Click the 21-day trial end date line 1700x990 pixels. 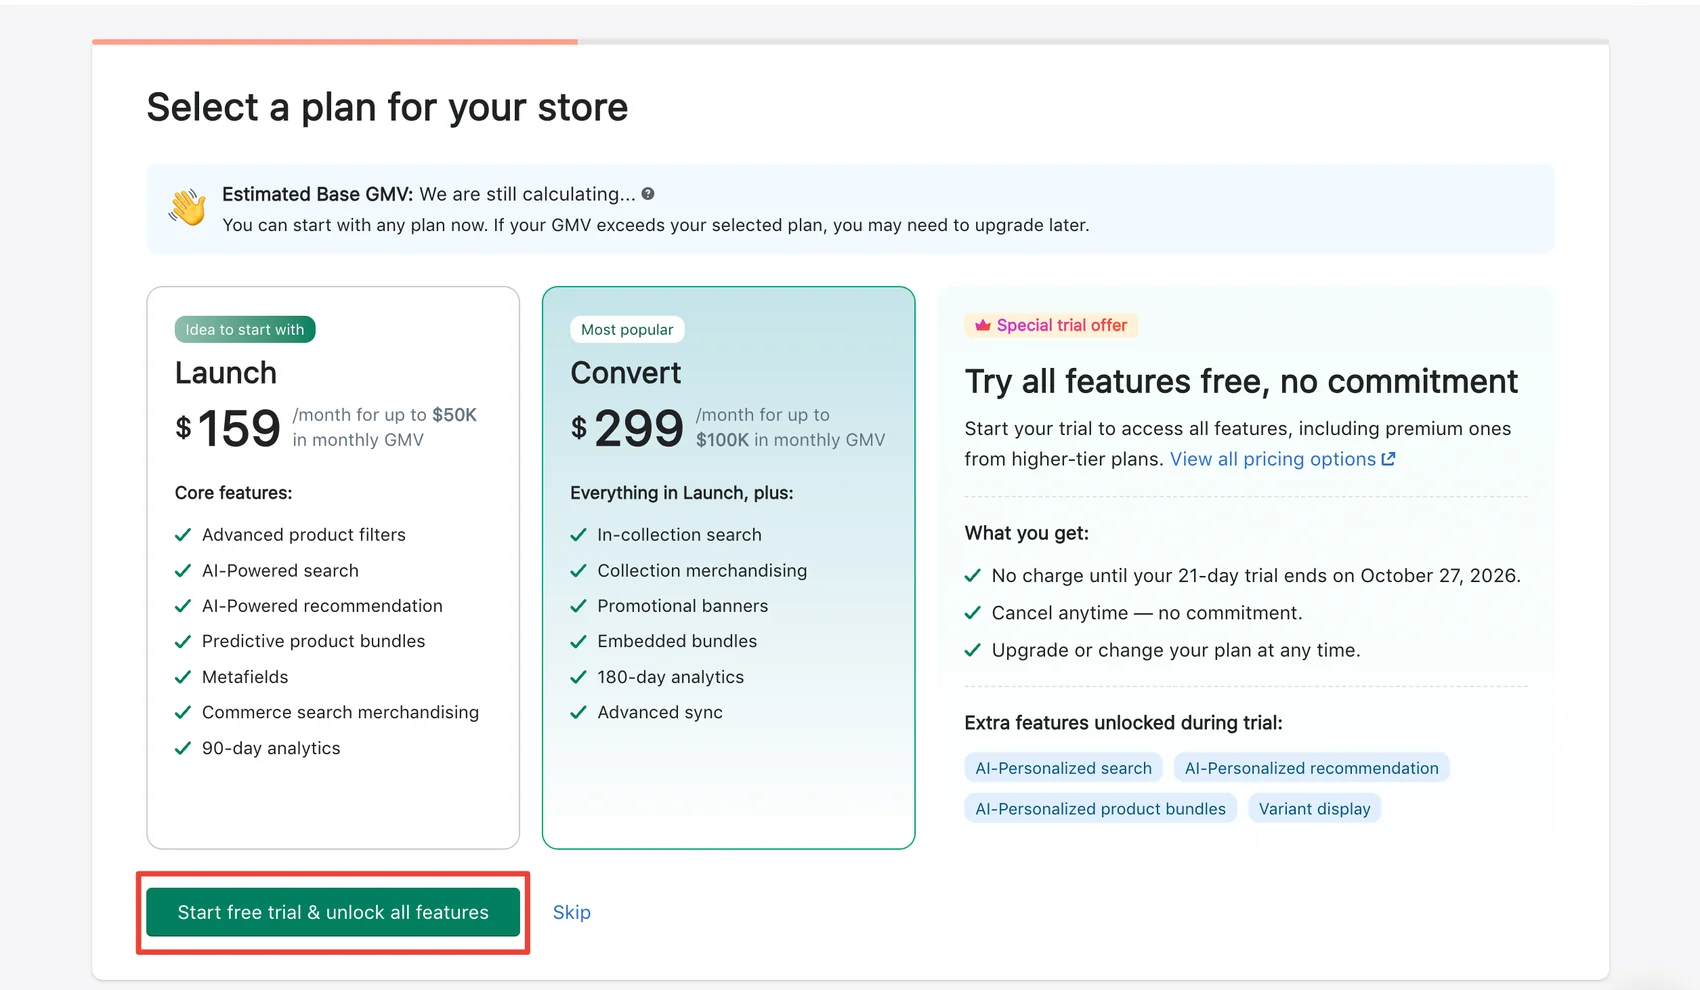pos(1256,576)
